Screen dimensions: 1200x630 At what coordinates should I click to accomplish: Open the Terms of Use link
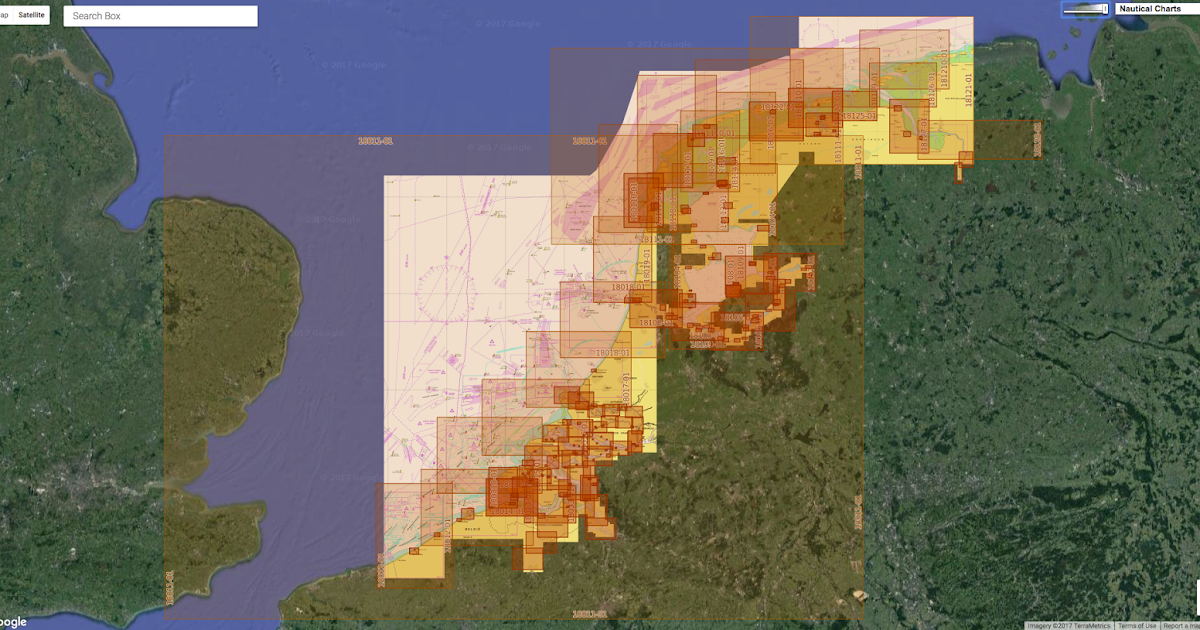coord(1137,625)
